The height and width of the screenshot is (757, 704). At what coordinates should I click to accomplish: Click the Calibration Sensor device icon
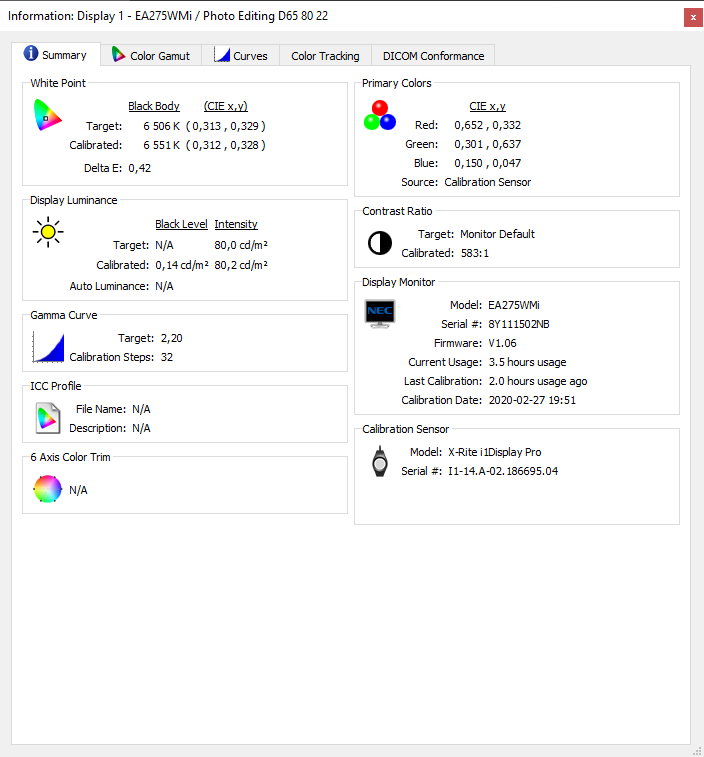click(x=379, y=461)
